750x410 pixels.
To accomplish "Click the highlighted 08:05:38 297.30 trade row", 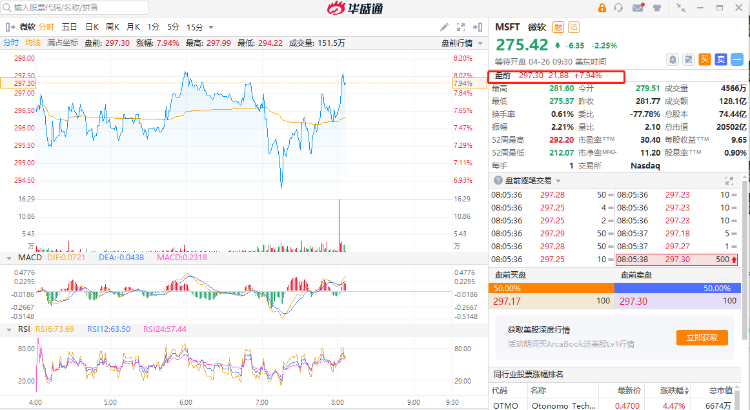I will [x=677, y=259].
